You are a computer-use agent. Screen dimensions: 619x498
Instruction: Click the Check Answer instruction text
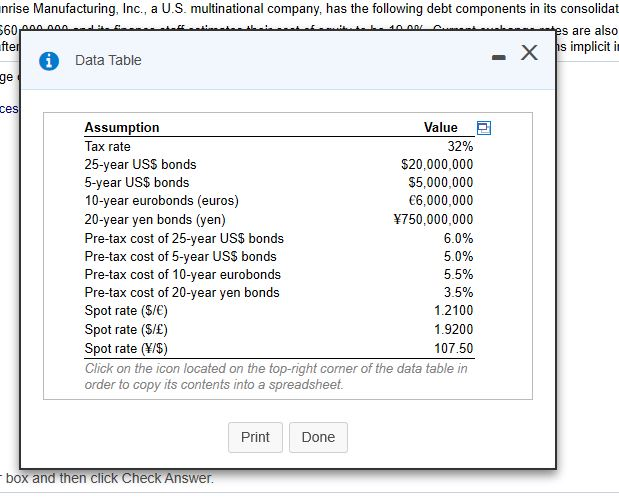107,478
